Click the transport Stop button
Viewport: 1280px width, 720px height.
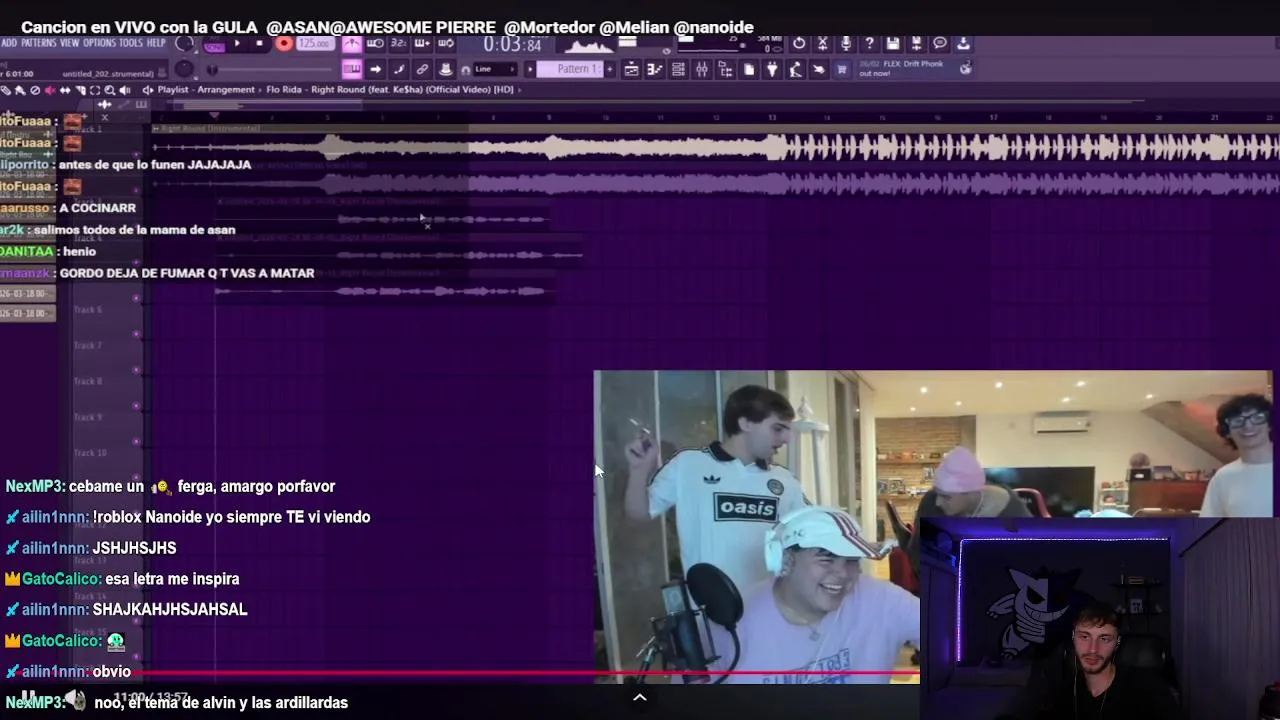259,43
